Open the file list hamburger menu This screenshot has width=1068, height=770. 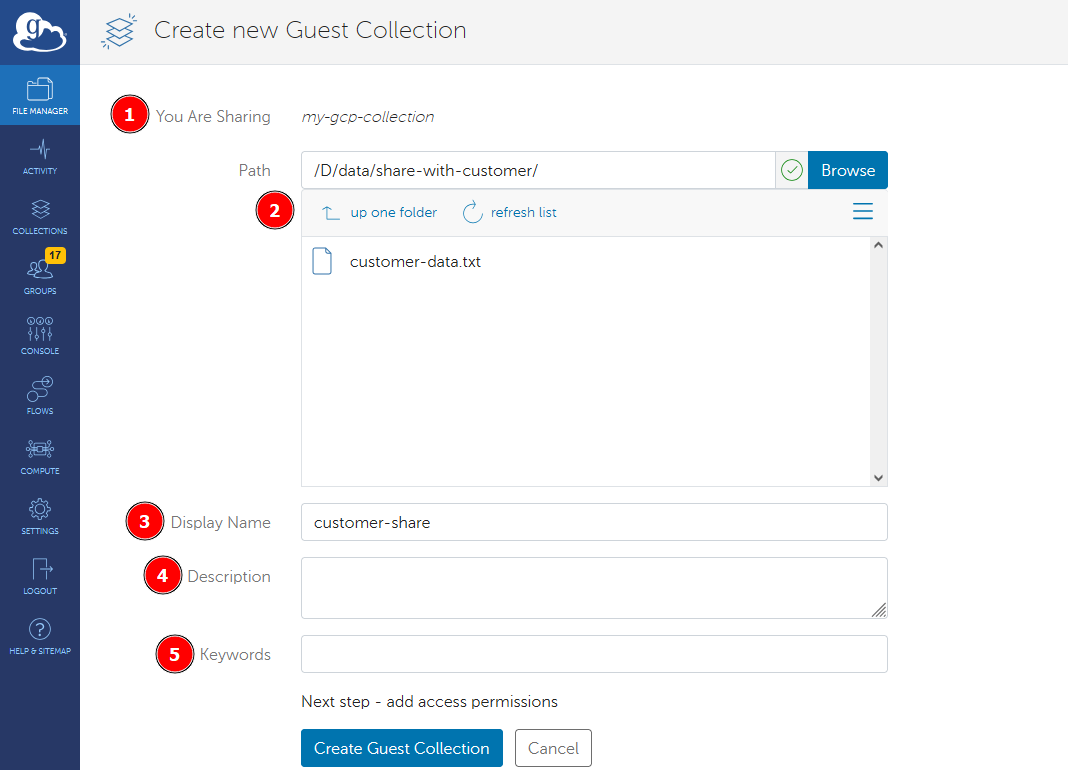[862, 212]
